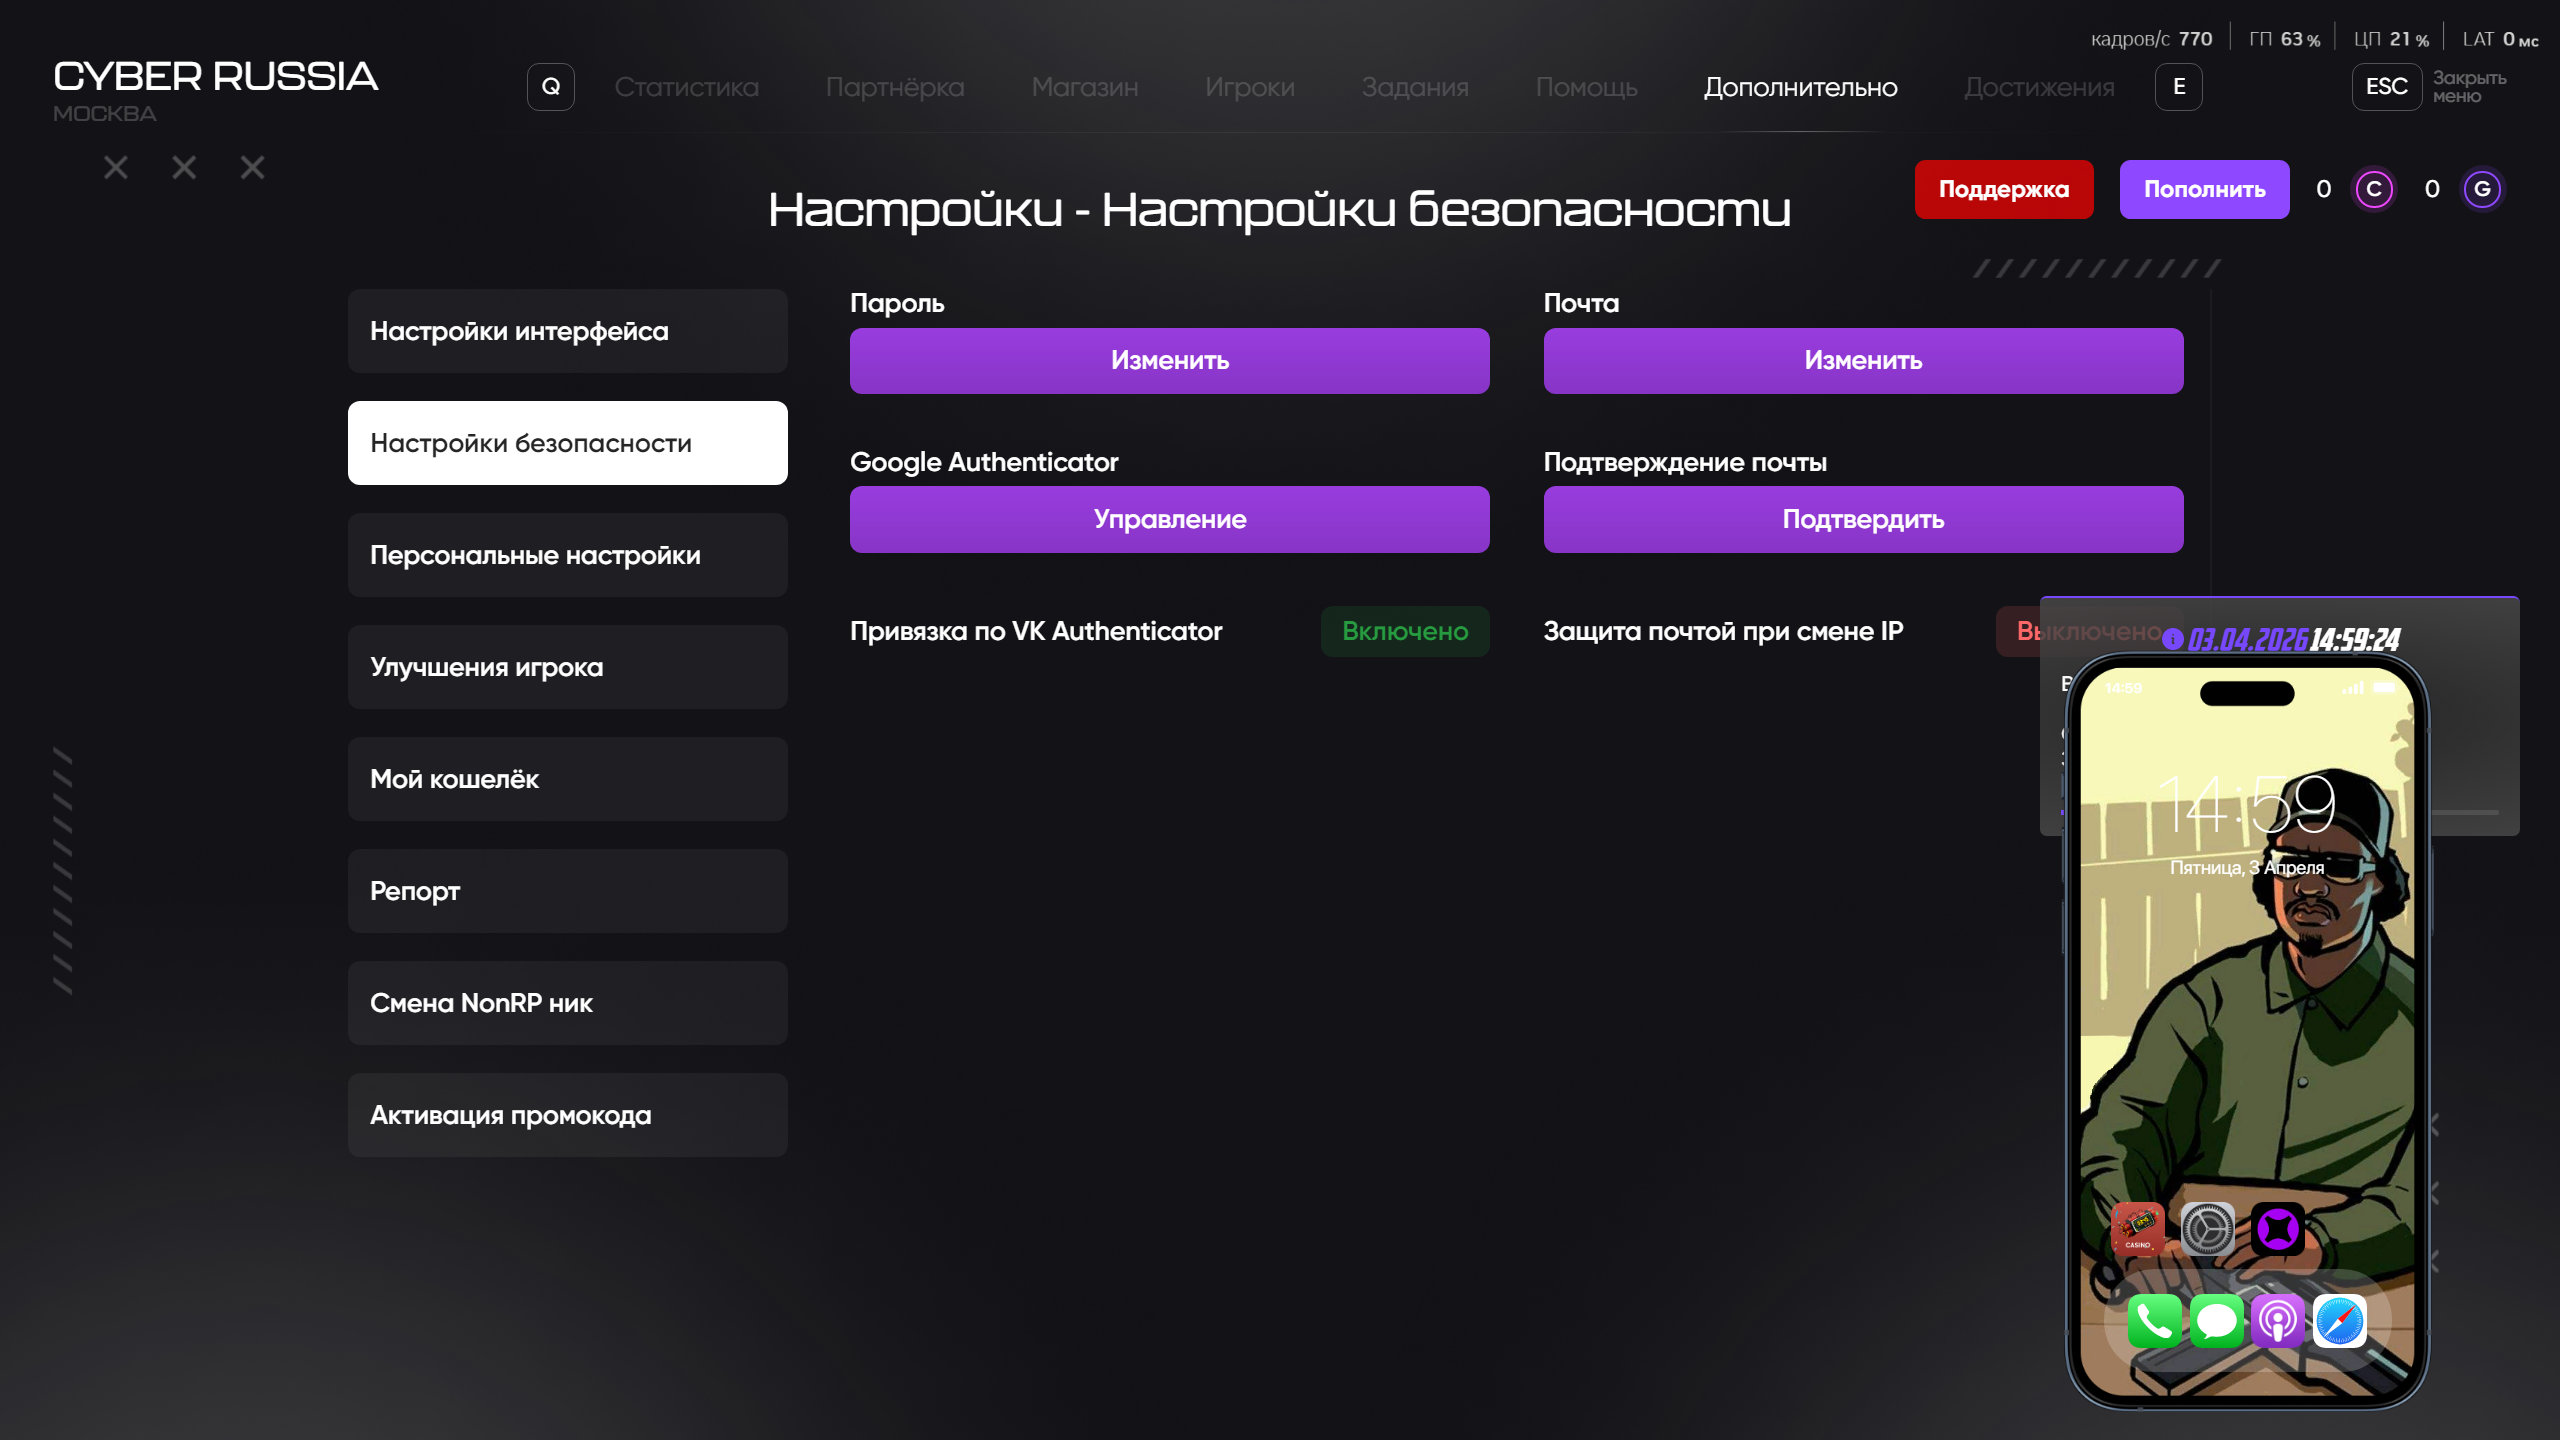
Task: Click Изменить under Пароль
Action: (1169, 360)
